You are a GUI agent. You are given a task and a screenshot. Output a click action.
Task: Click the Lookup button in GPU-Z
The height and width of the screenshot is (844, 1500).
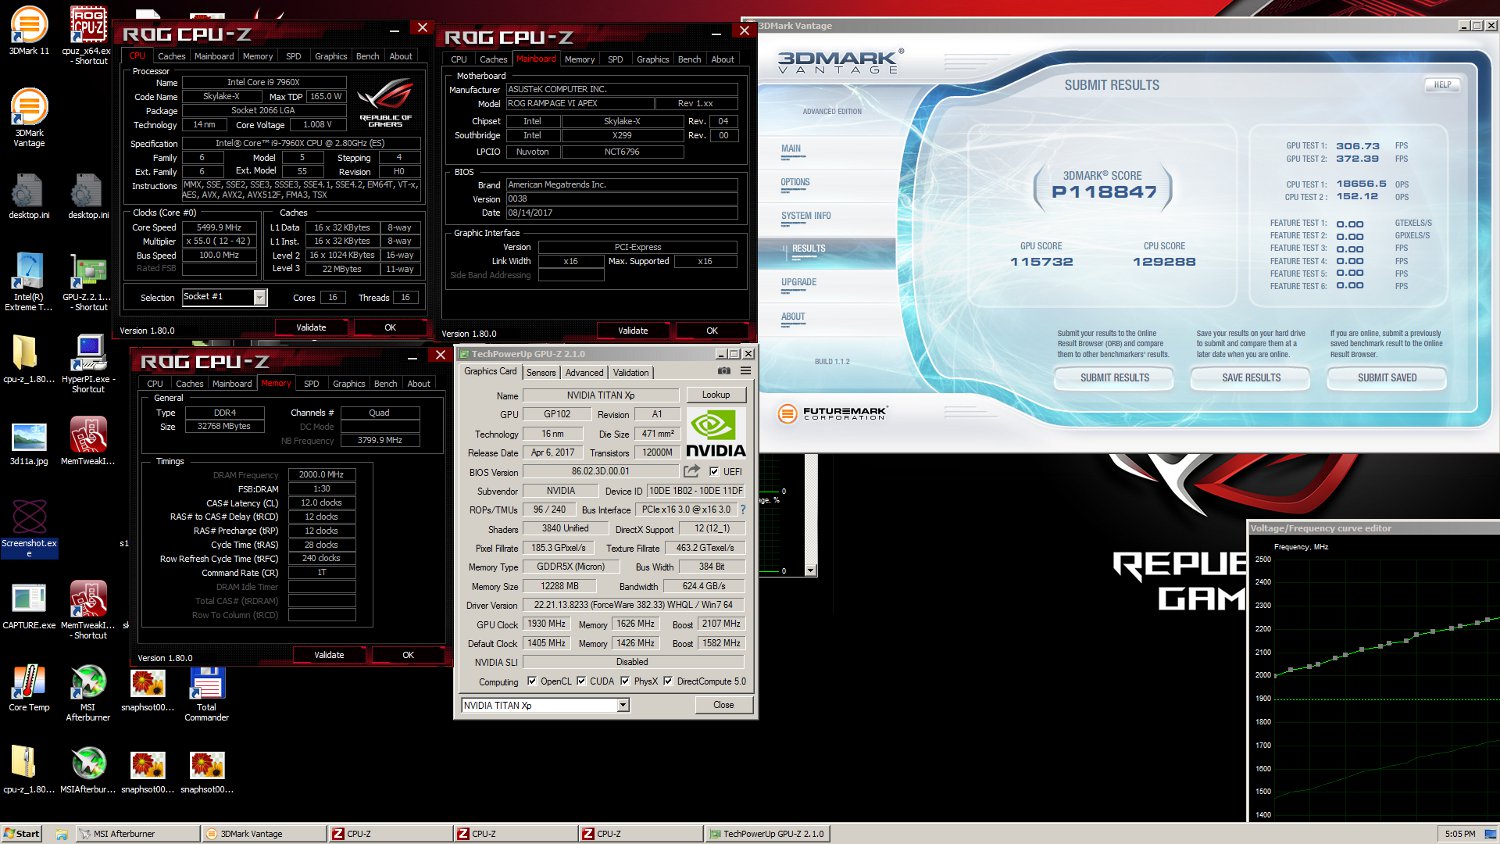point(716,395)
